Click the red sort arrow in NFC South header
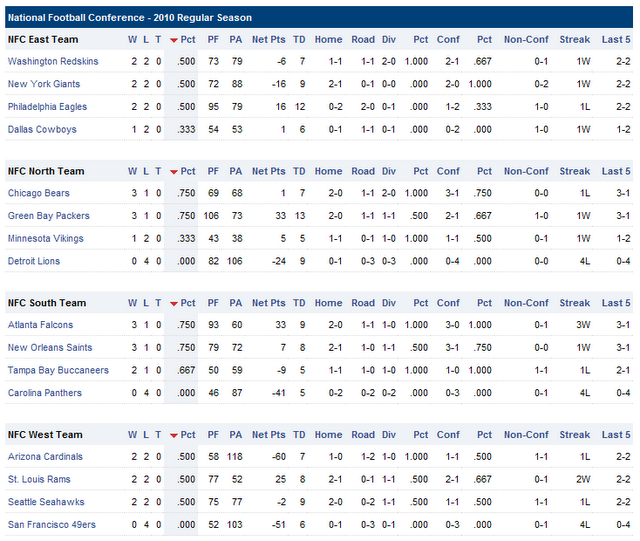Viewport: 640px width, 541px height. coord(174,304)
